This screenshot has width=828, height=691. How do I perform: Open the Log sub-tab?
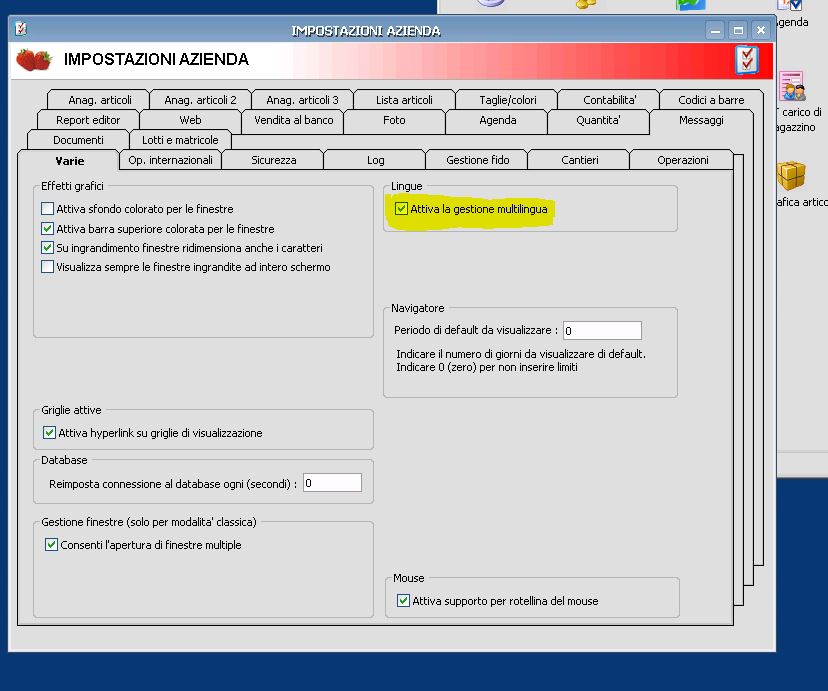(375, 160)
